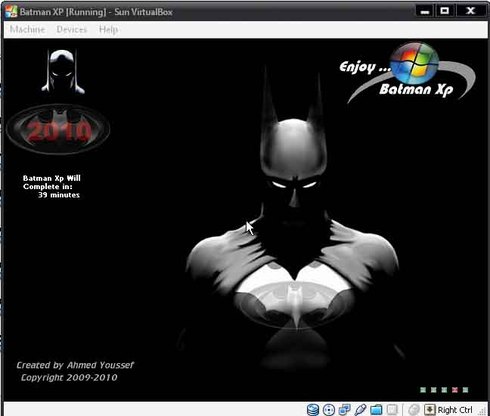Close the Batman XP VirtualBox window
Image resolution: width=490 pixels, height=416 pixels.
tap(471, 11)
